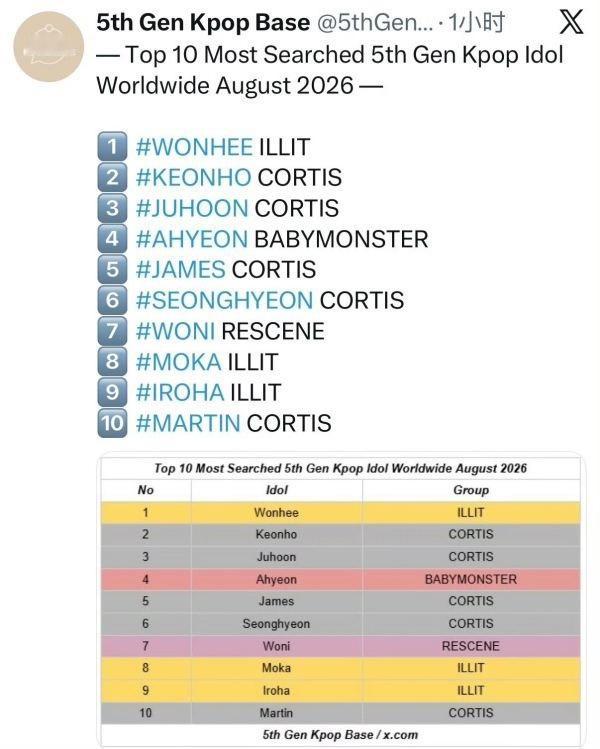
Task: Open the attached ranking table image
Action: (341, 600)
